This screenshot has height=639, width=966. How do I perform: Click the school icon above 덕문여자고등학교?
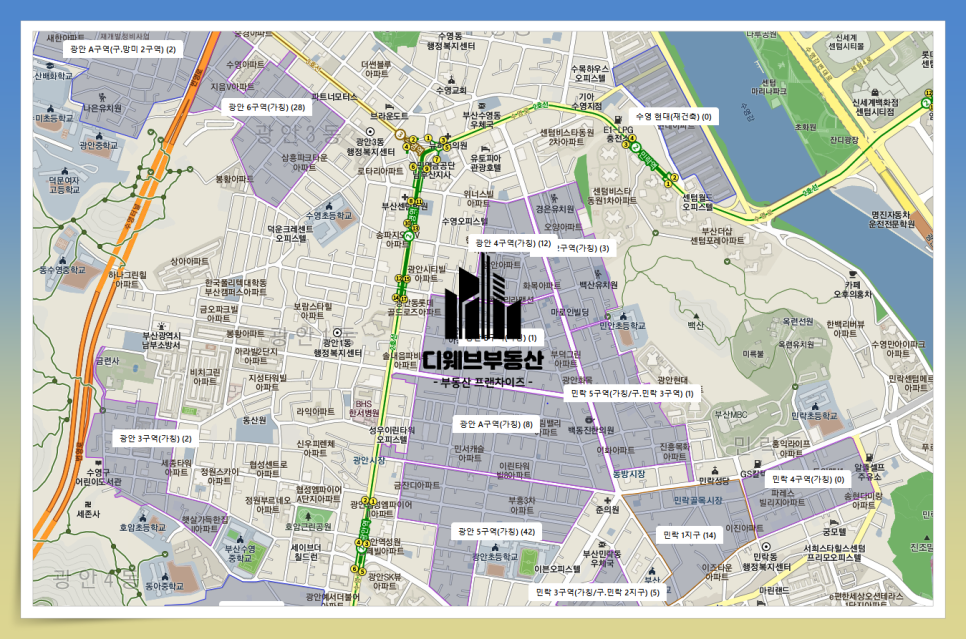pos(64,171)
